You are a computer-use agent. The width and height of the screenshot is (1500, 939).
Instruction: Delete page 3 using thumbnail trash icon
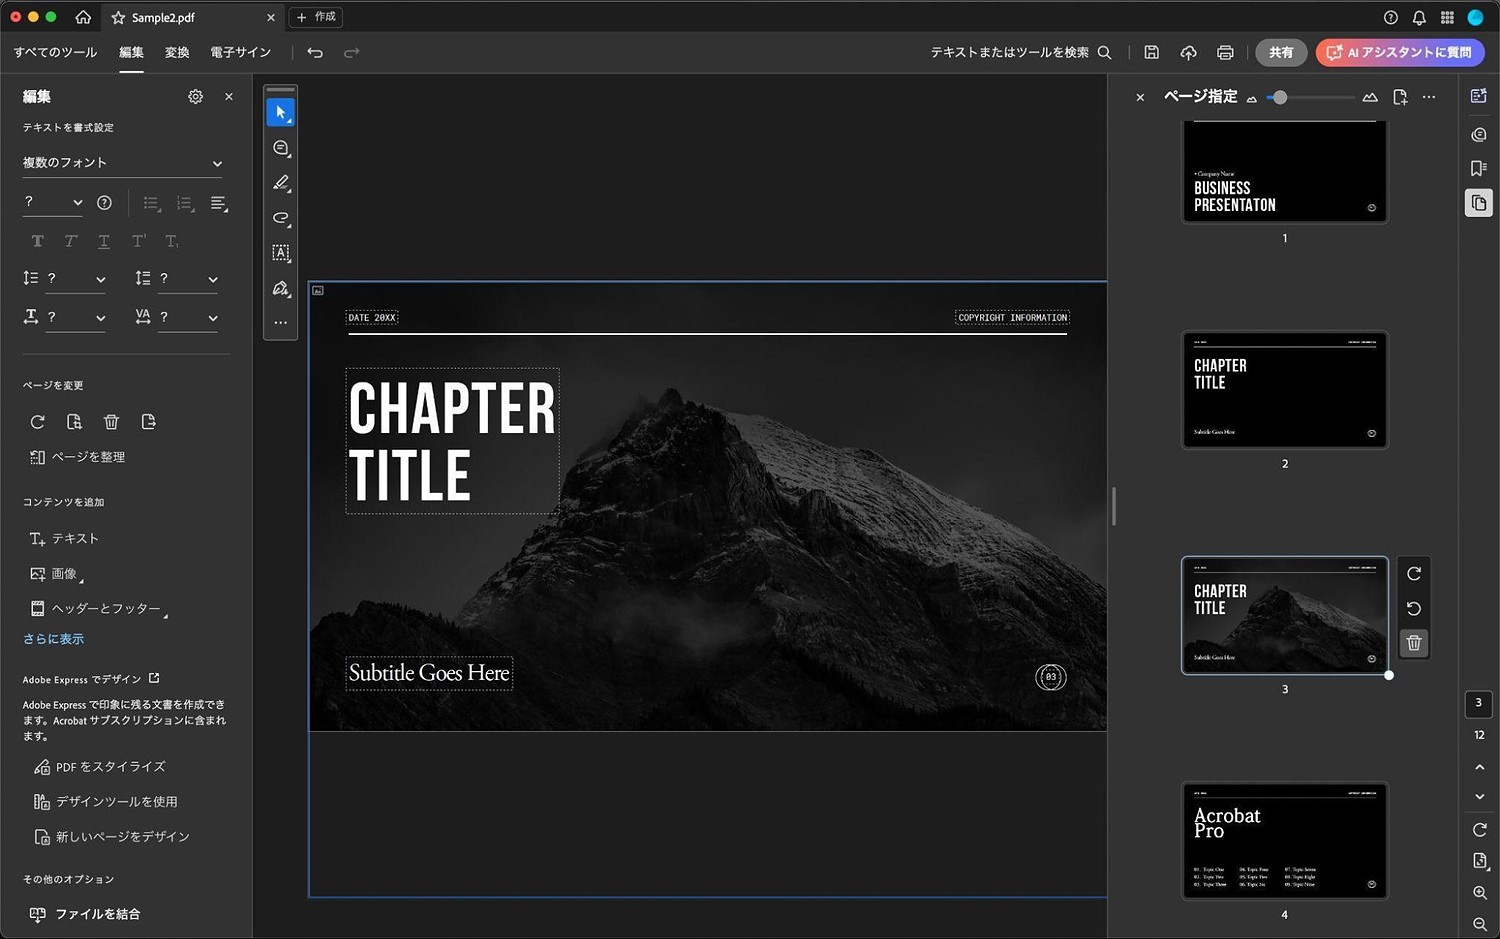1414,643
